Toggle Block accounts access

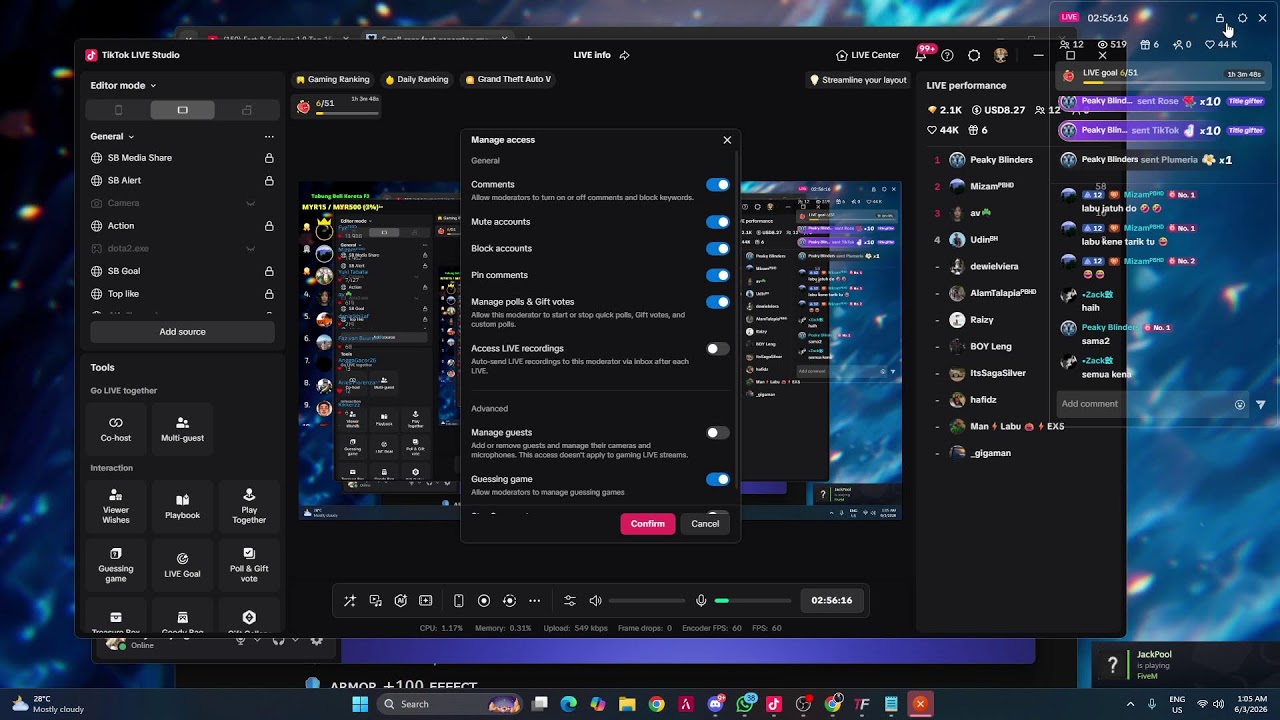click(x=718, y=249)
